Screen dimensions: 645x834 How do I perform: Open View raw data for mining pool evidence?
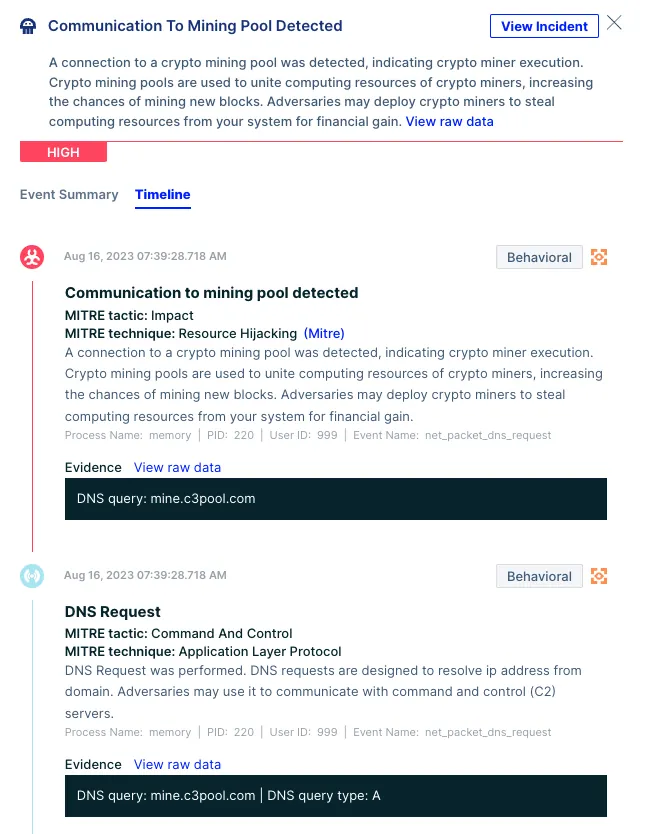click(x=177, y=468)
